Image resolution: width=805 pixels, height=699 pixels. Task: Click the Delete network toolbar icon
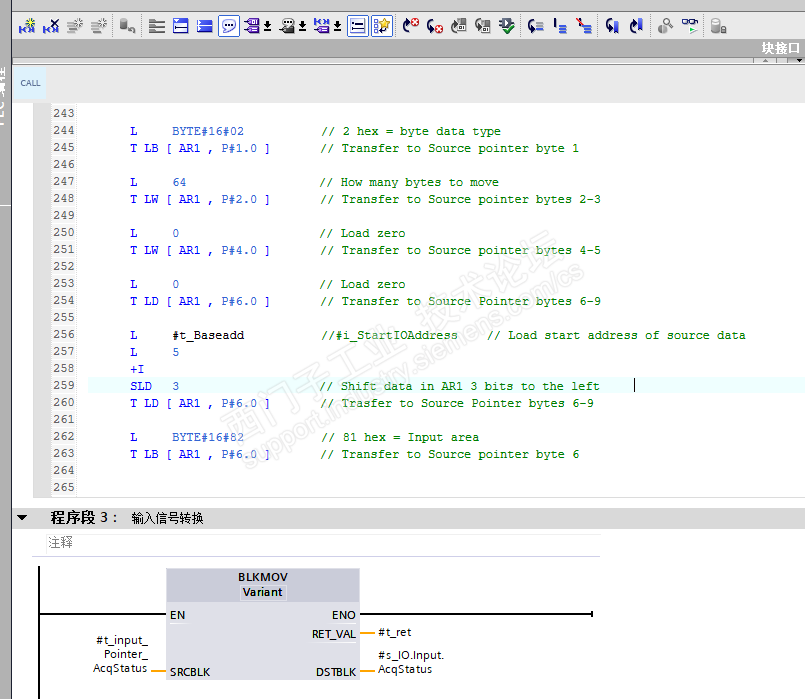coord(51,26)
